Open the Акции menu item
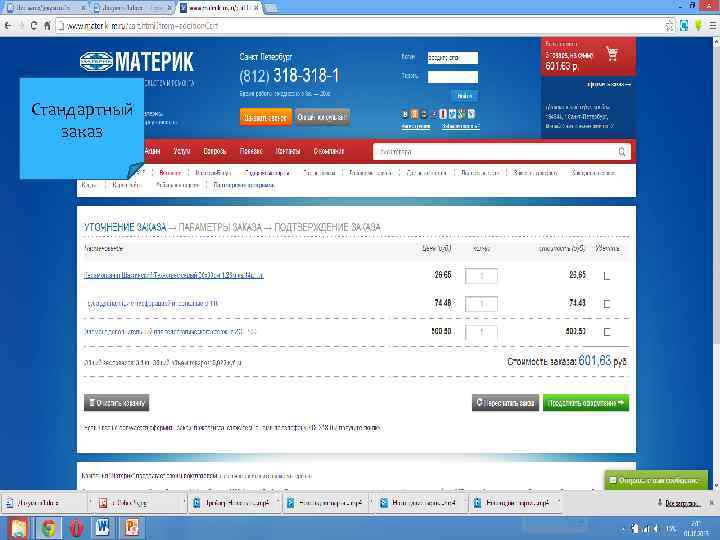 152,151
